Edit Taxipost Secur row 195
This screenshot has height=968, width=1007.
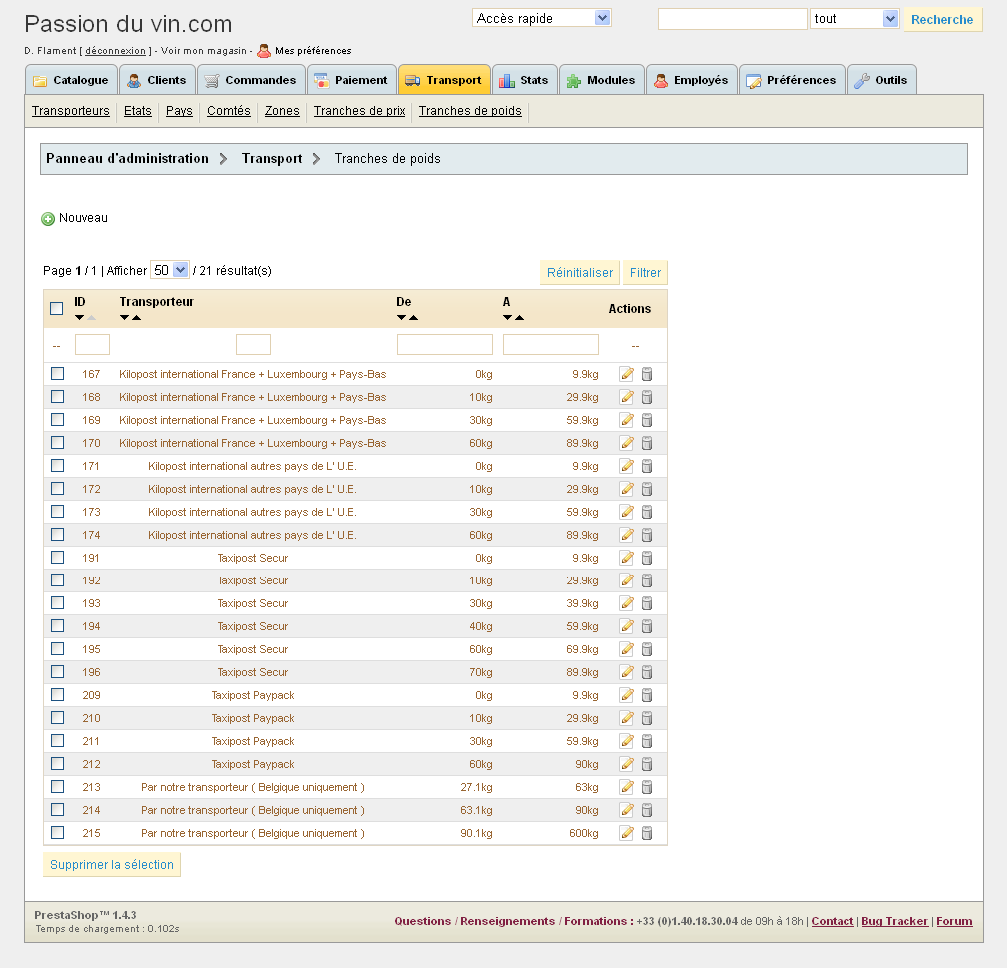pos(627,649)
